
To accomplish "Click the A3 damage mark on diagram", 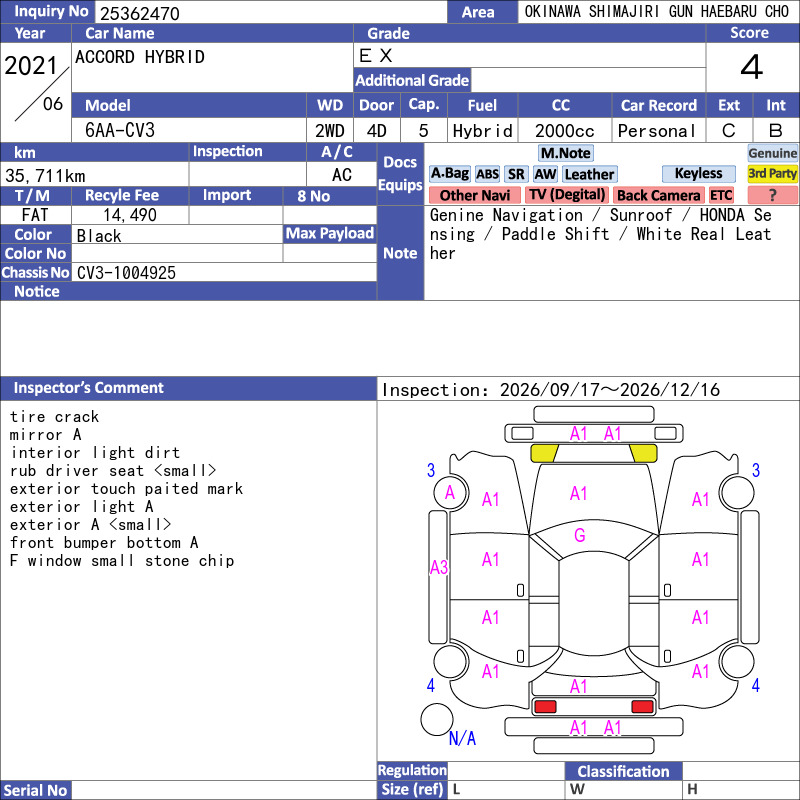I will (439, 567).
